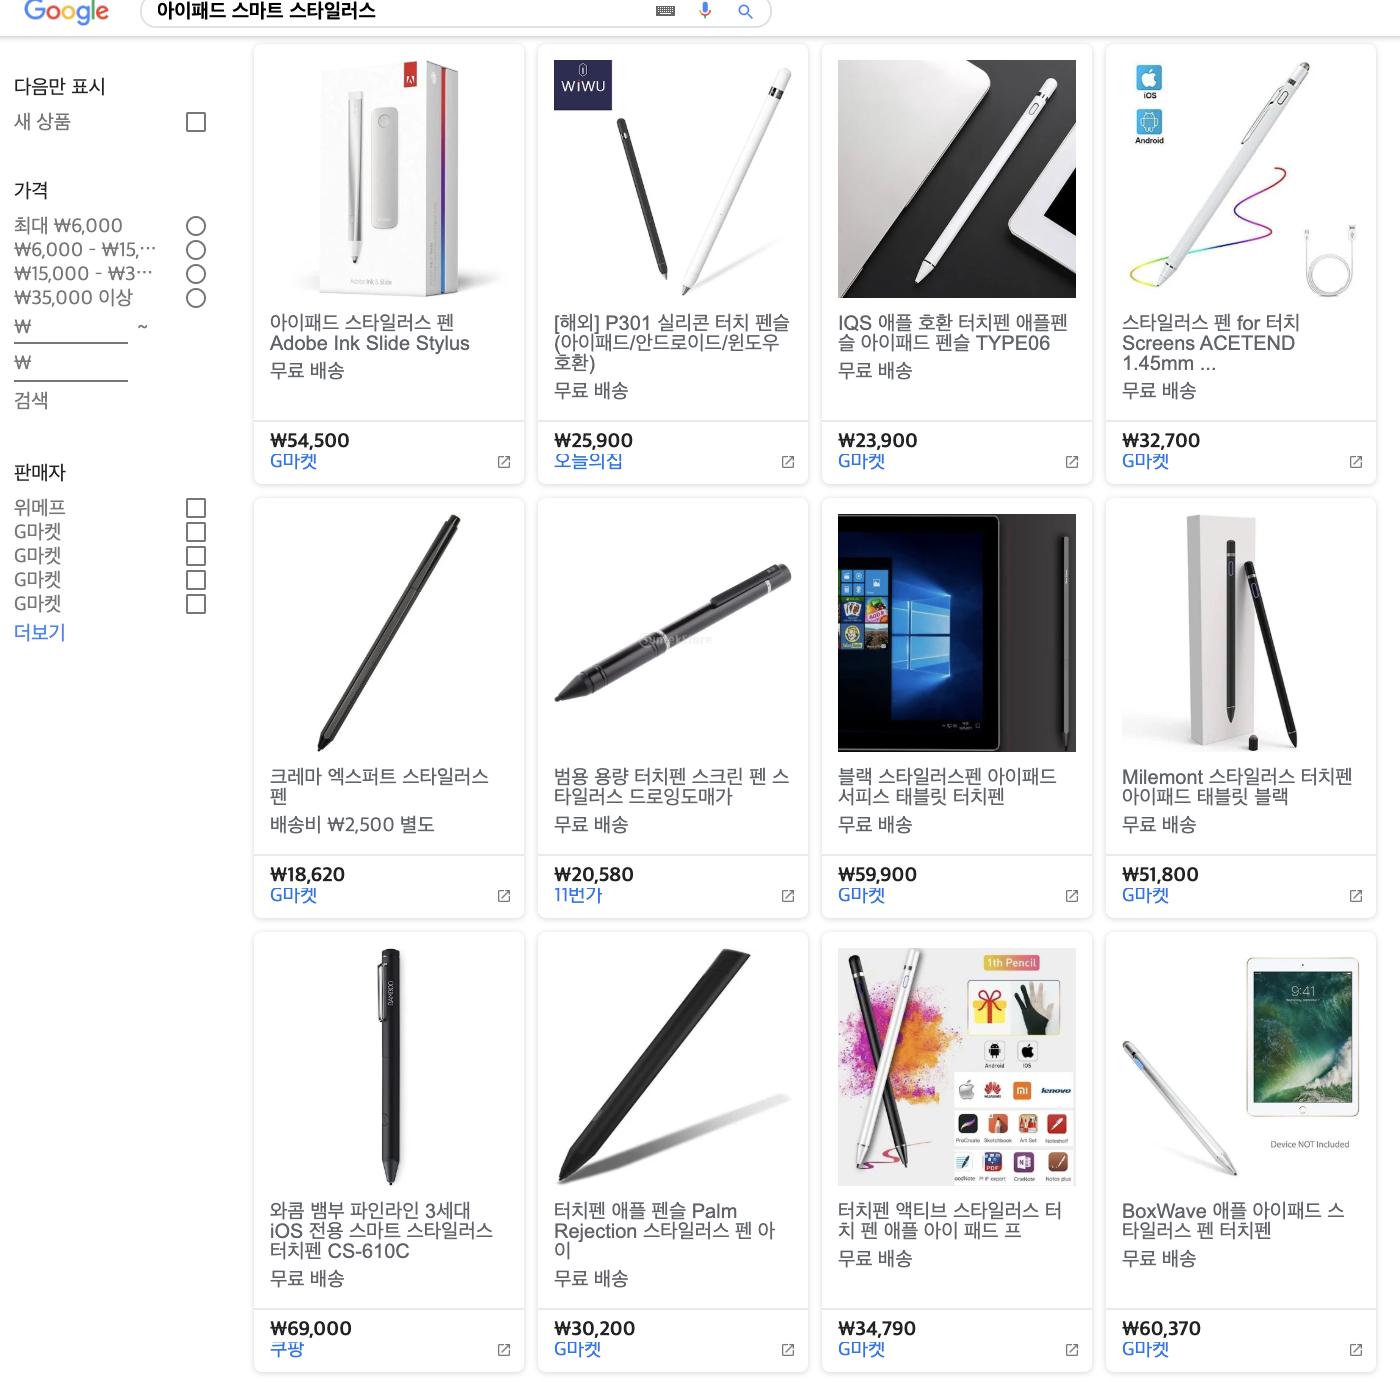This screenshot has height=1382, width=1400.
Task: Click the search box with 아이패드 스마트 스타일러스
Action: [400, 11]
